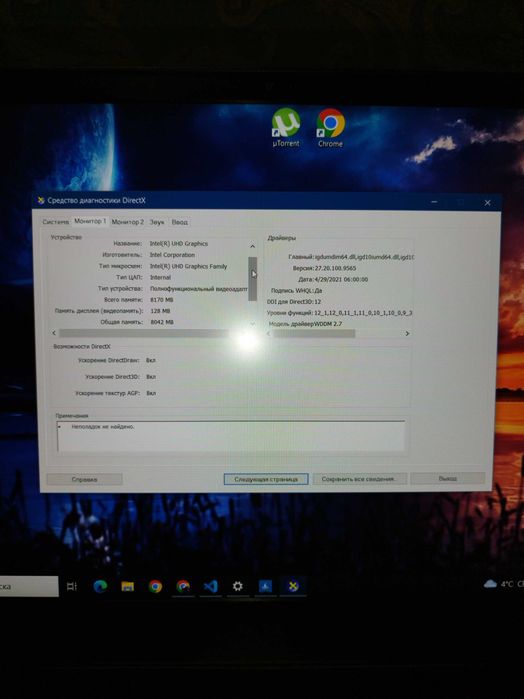Click the 'Неполадок не найдено' notes text
This screenshot has width=524, height=699.
click(x=103, y=427)
